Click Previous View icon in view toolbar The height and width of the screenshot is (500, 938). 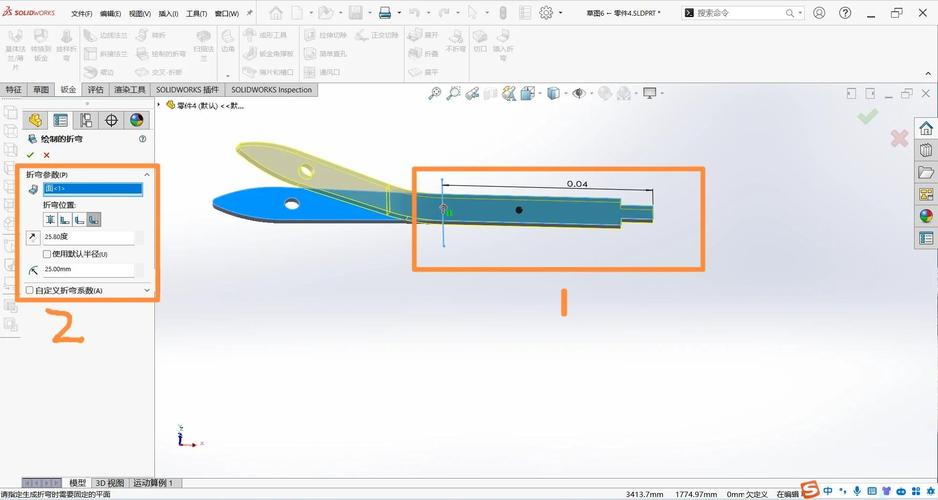click(473, 93)
